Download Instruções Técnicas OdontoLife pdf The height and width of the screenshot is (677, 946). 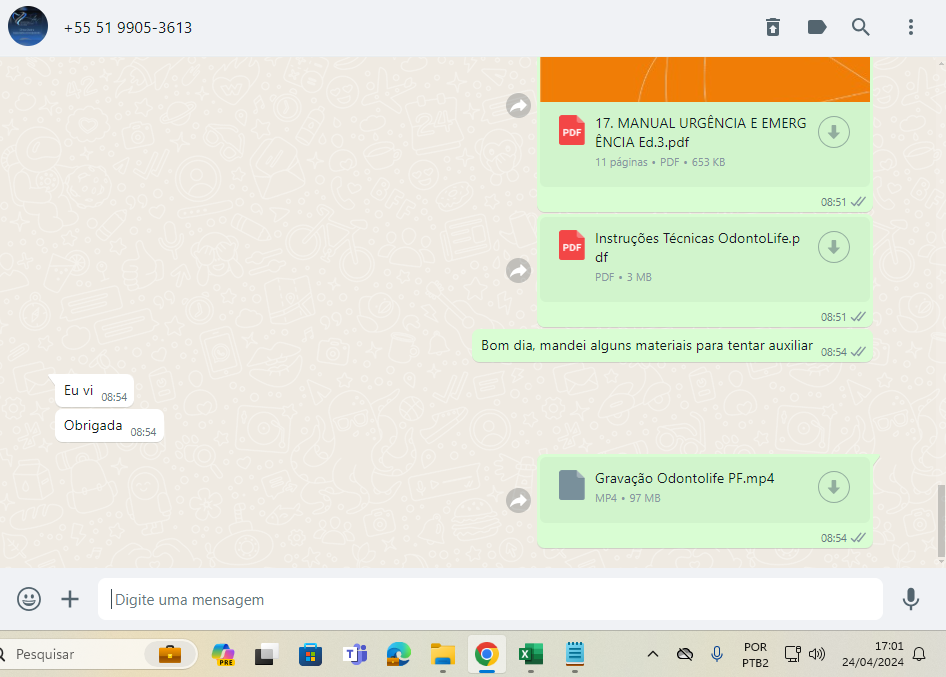[x=834, y=247]
